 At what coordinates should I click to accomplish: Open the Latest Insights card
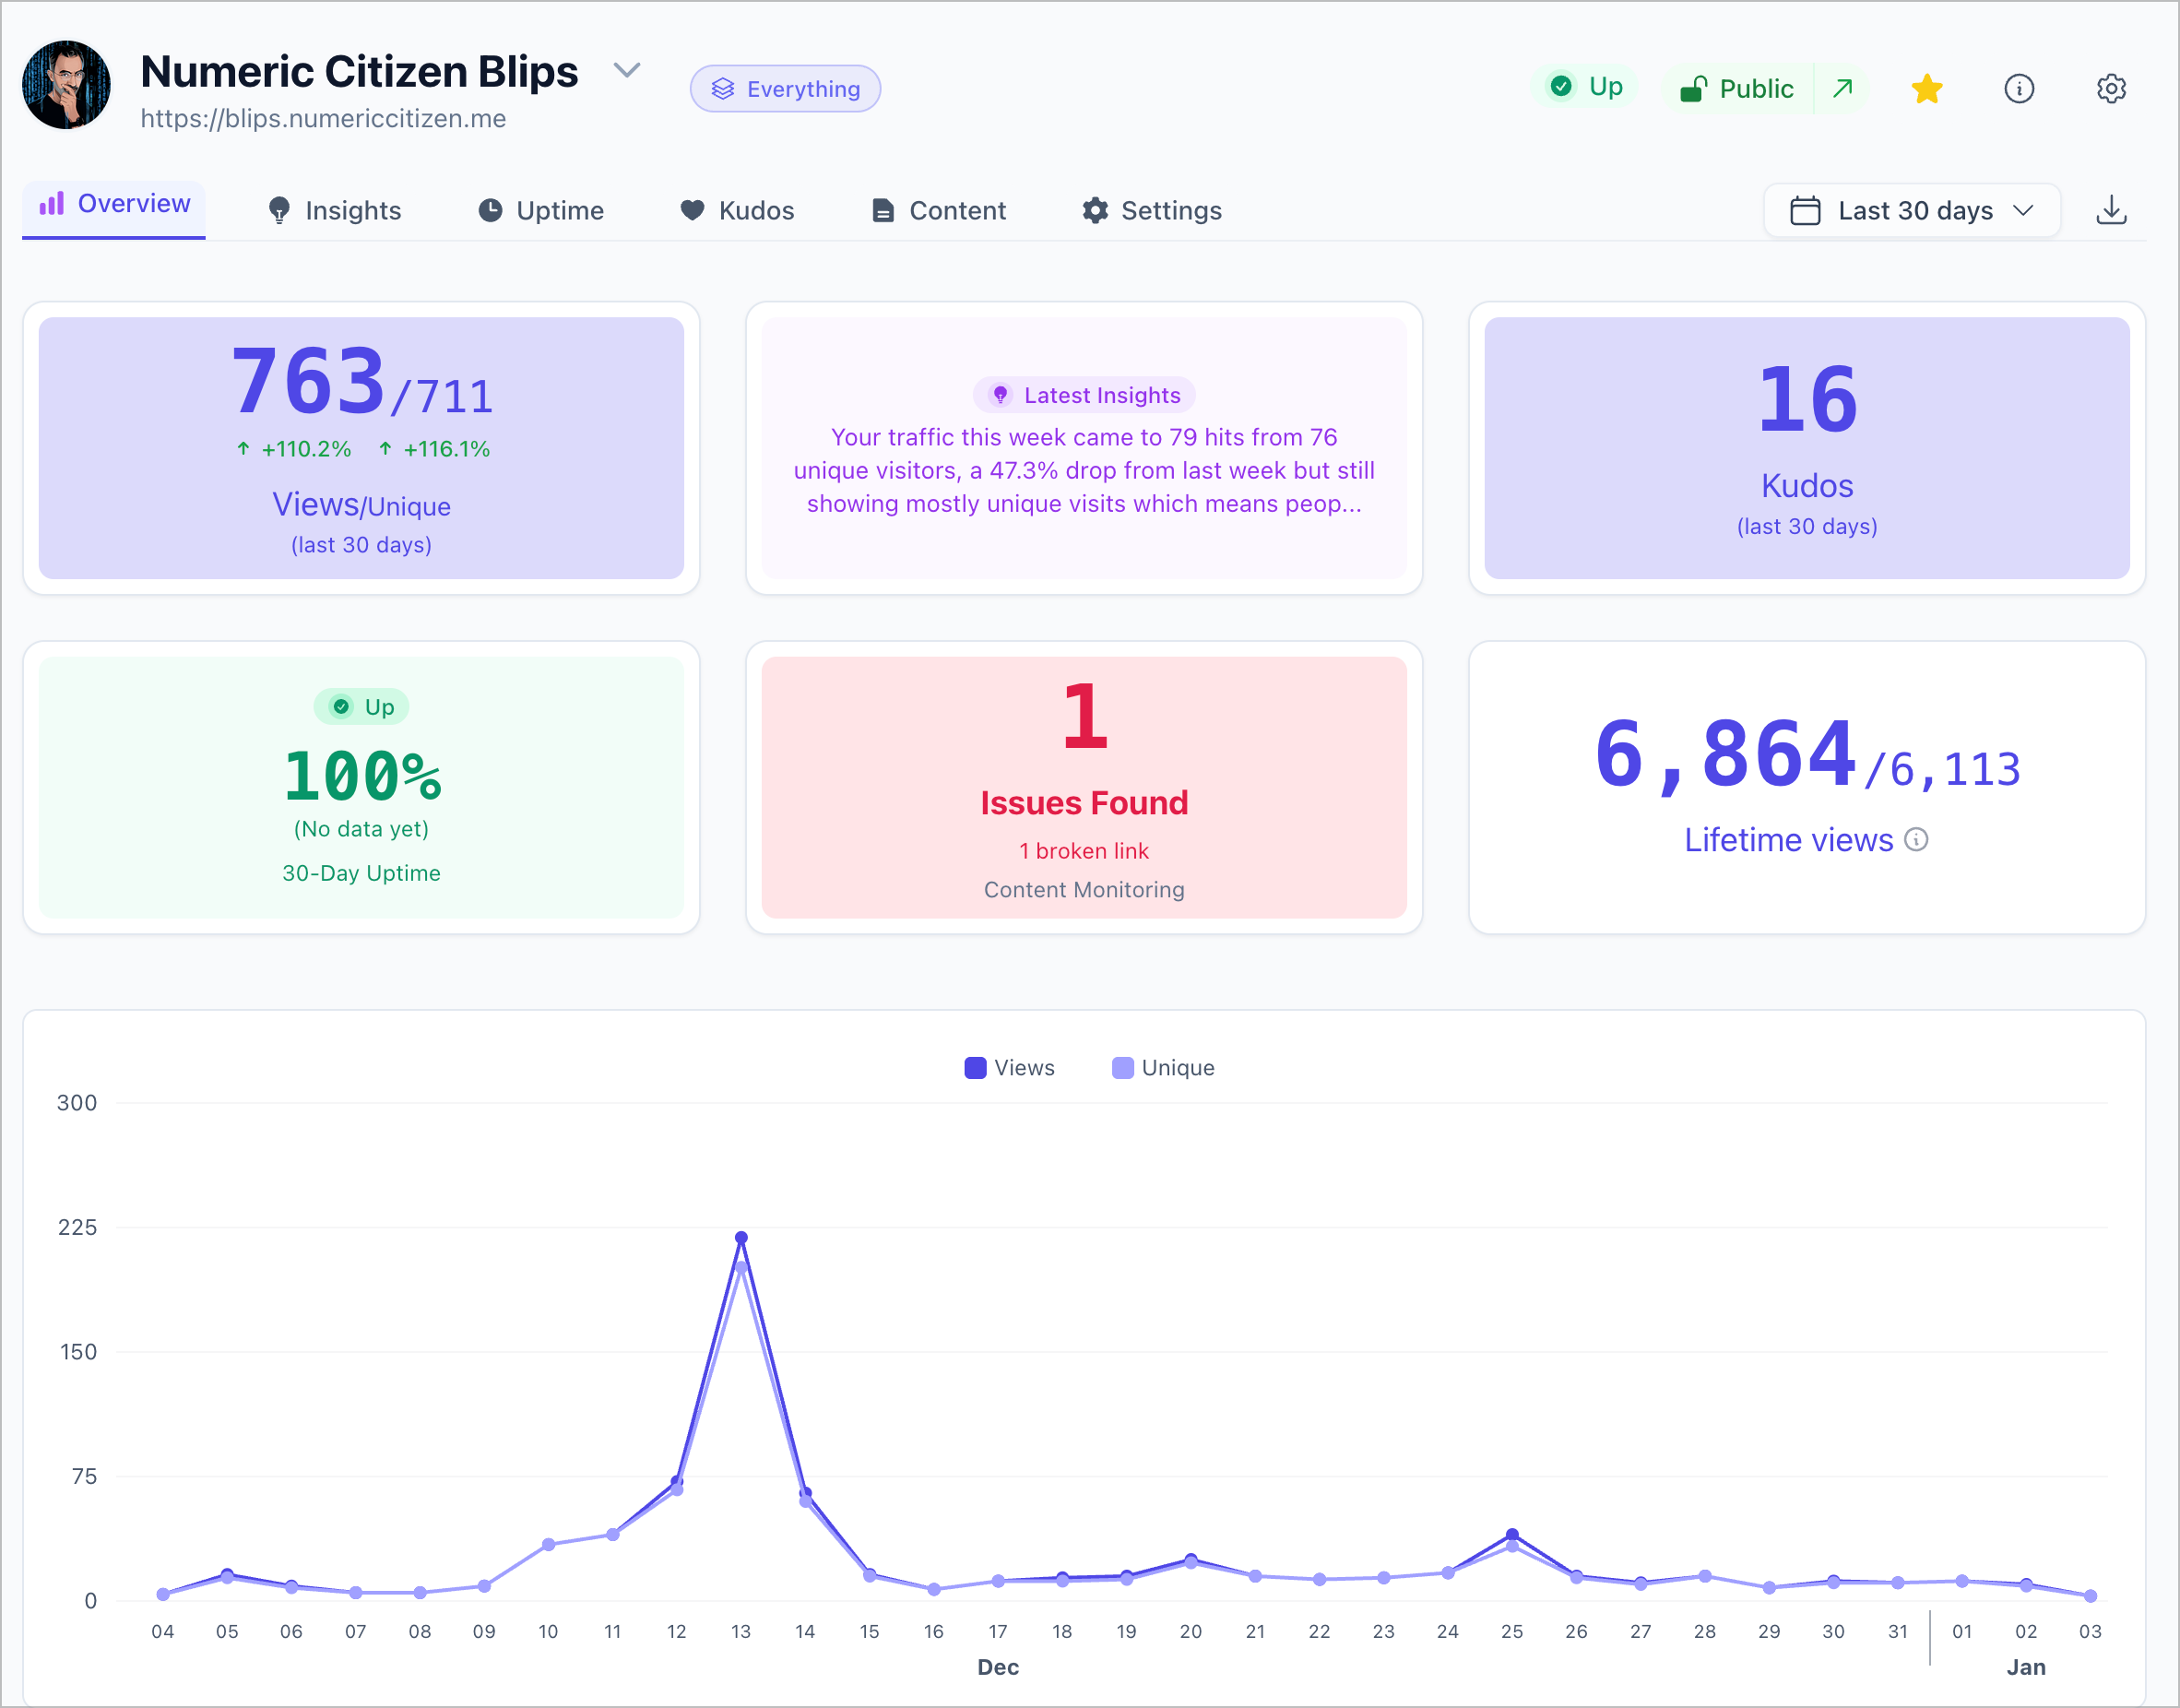1084,448
